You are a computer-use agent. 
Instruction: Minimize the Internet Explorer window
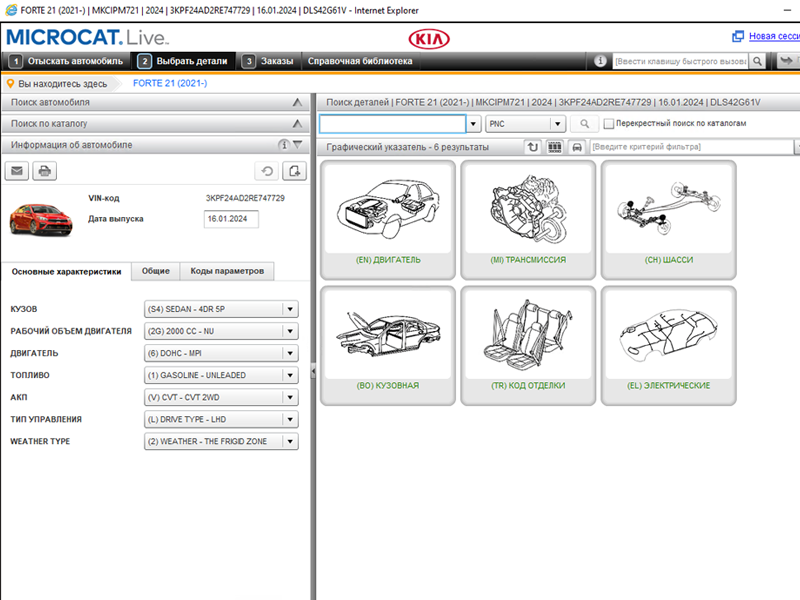[787, 10]
